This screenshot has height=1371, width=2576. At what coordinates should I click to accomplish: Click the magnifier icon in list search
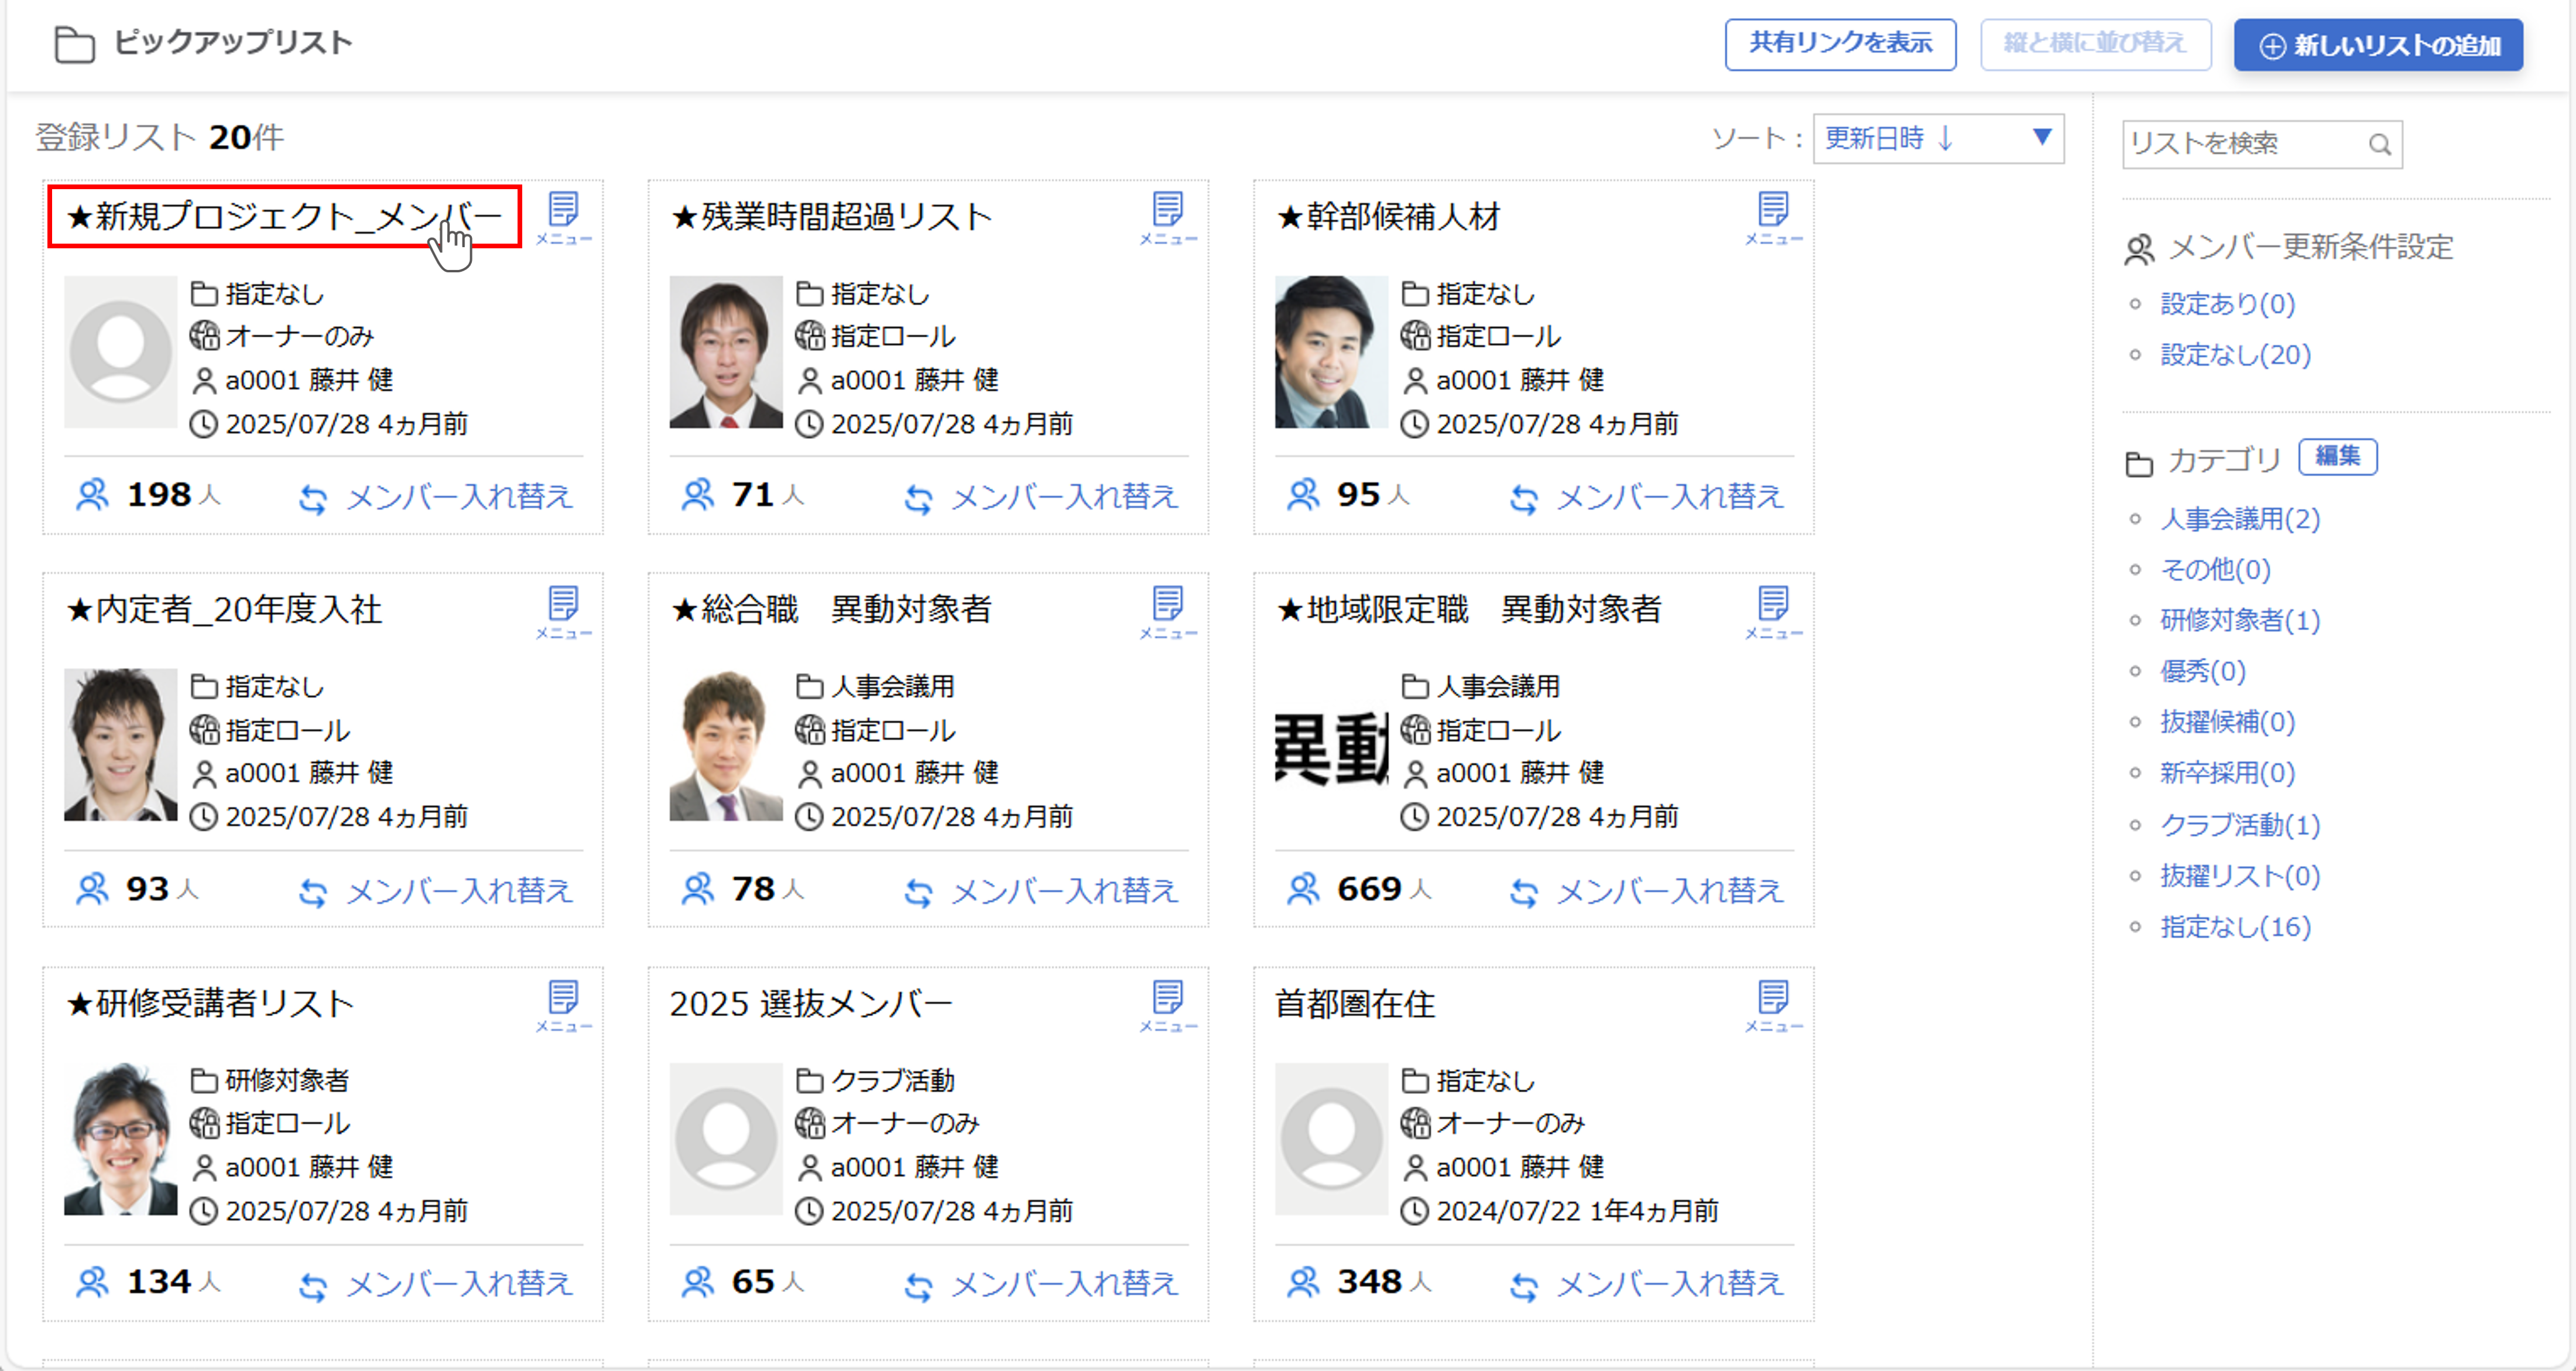pos(2380,145)
